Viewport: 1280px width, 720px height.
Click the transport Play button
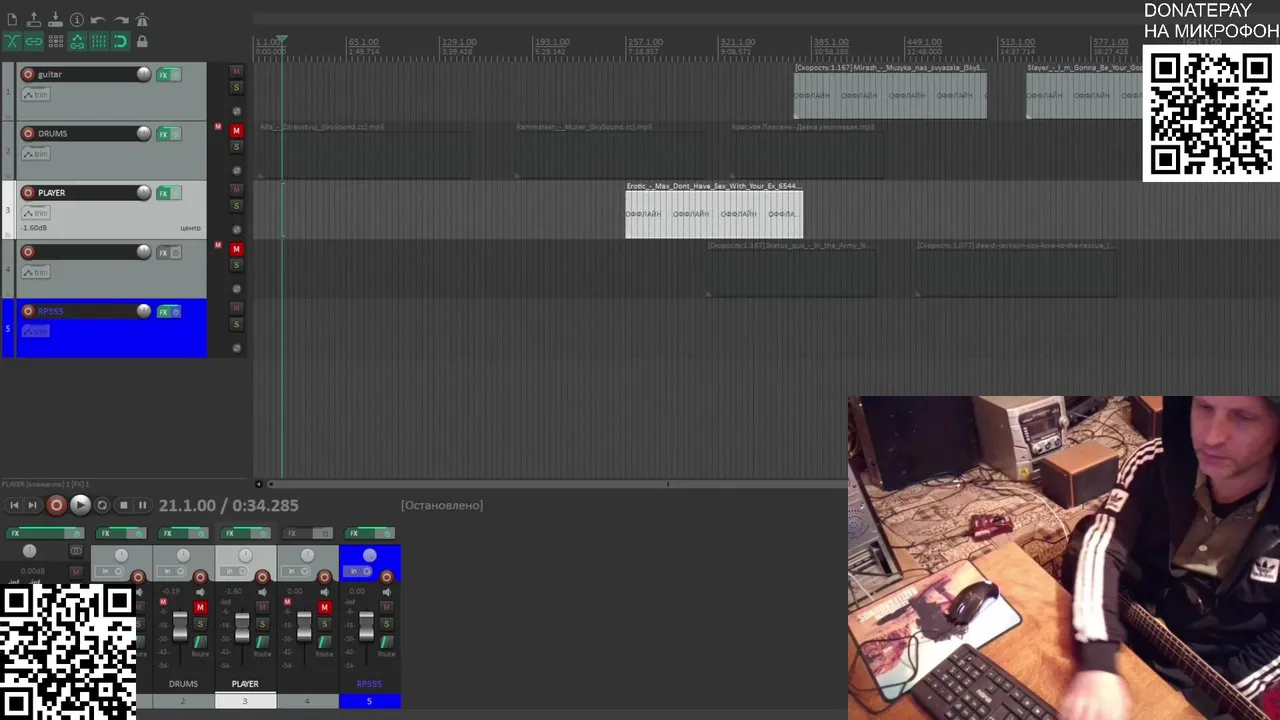tap(80, 505)
